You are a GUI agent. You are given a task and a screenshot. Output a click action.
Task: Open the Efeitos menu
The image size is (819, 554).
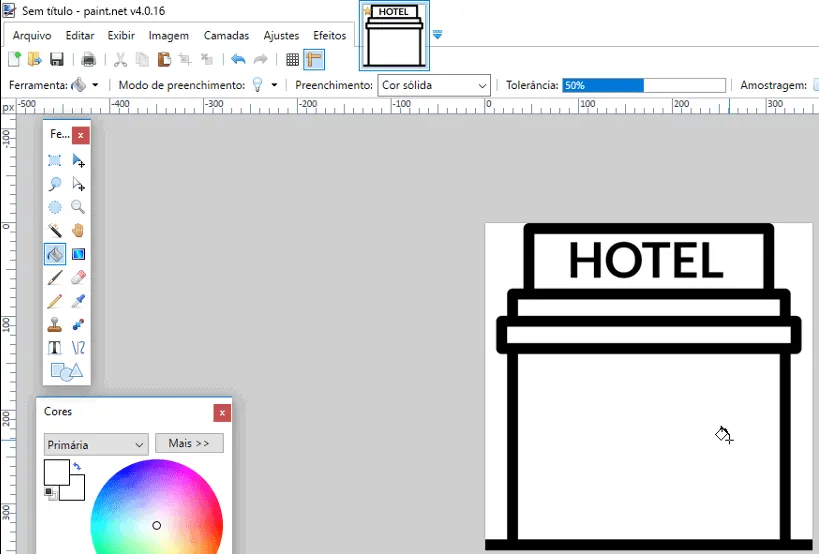point(330,36)
